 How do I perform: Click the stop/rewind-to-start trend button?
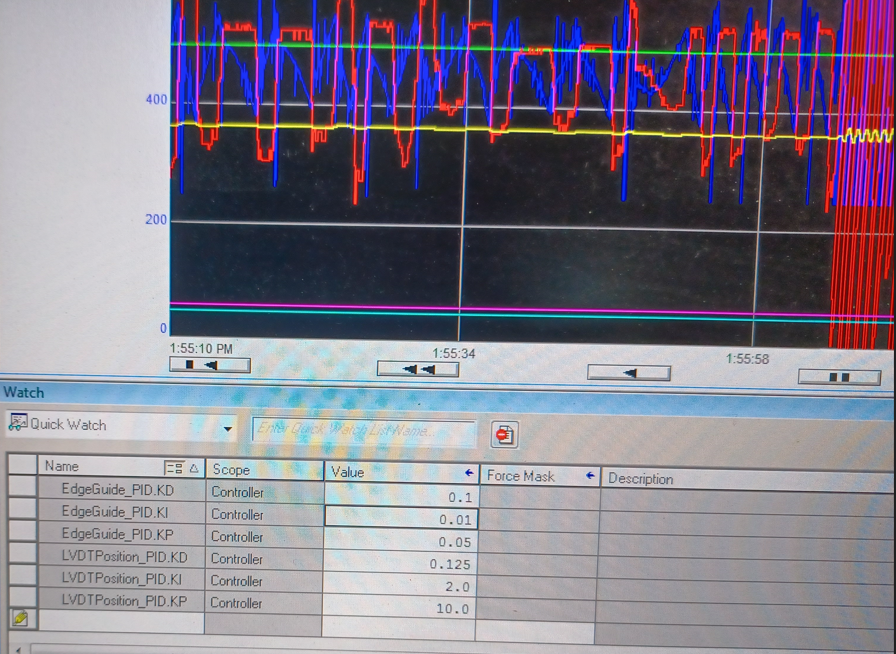click(210, 365)
